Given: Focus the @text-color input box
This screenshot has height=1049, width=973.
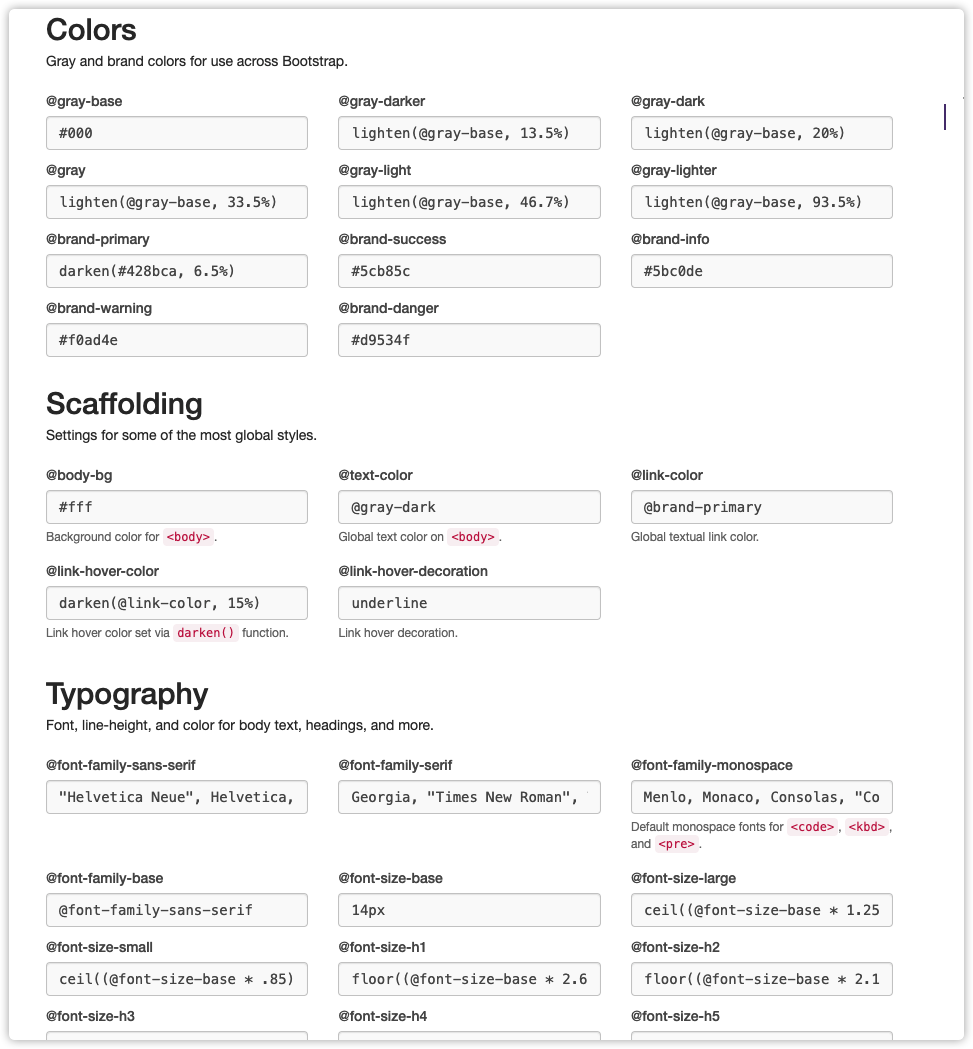Looking at the screenshot, I should (469, 507).
